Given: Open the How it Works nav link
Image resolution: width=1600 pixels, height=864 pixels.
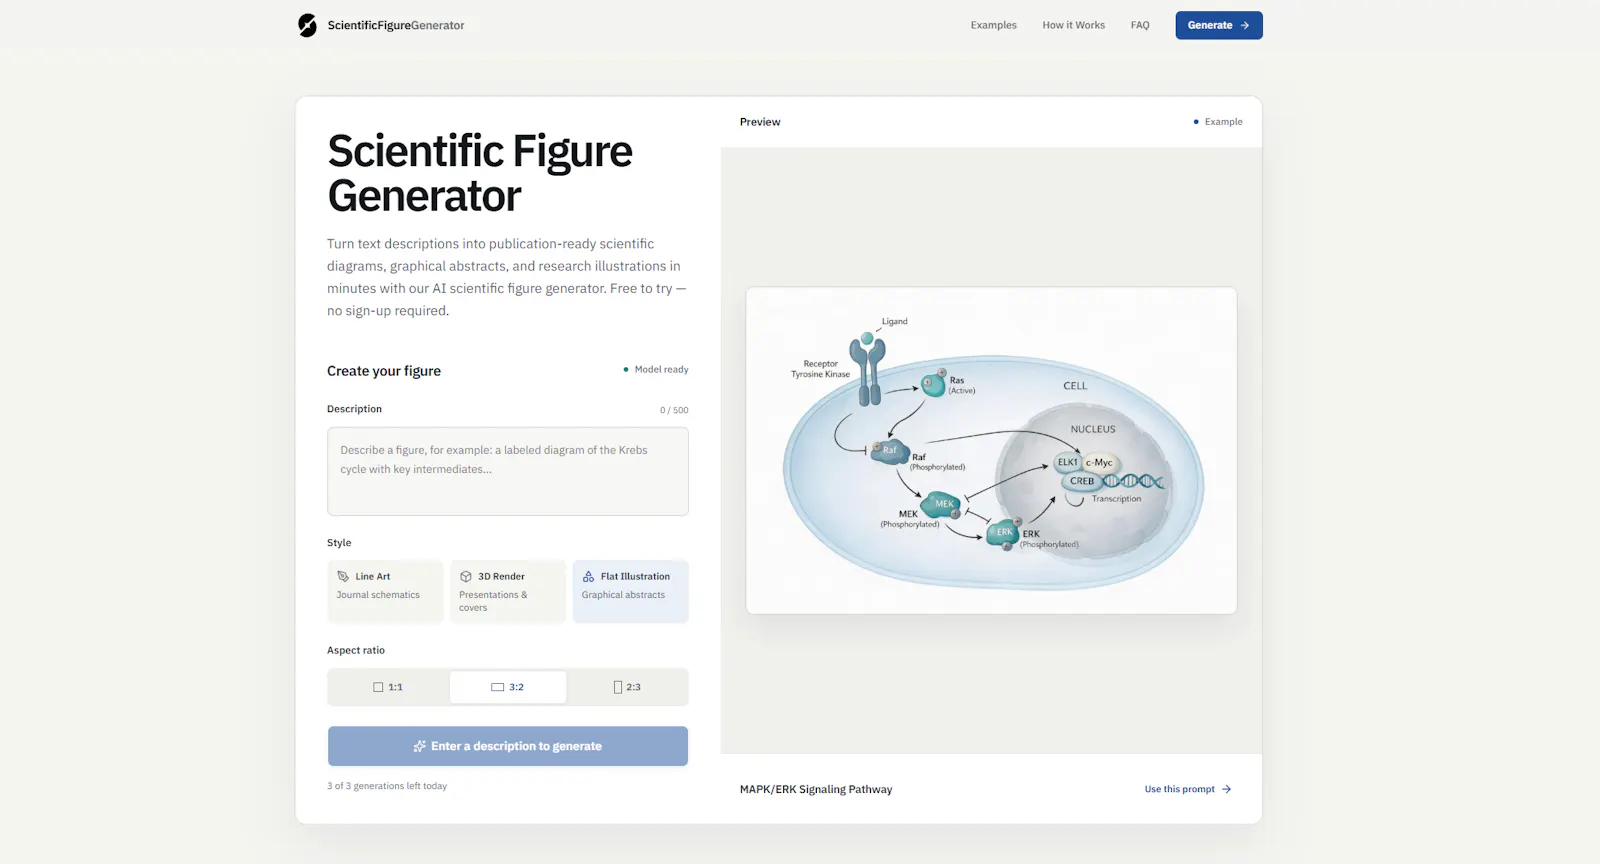Looking at the screenshot, I should pos(1073,25).
